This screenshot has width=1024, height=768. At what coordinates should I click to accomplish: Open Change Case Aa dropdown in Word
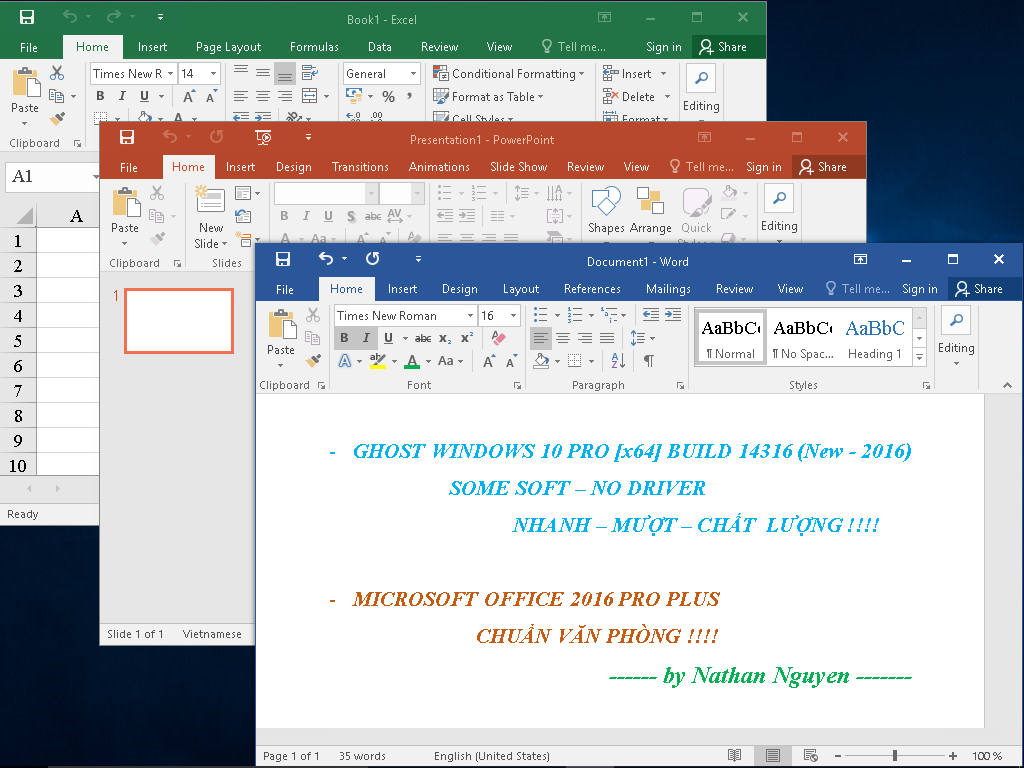coord(450,360)
